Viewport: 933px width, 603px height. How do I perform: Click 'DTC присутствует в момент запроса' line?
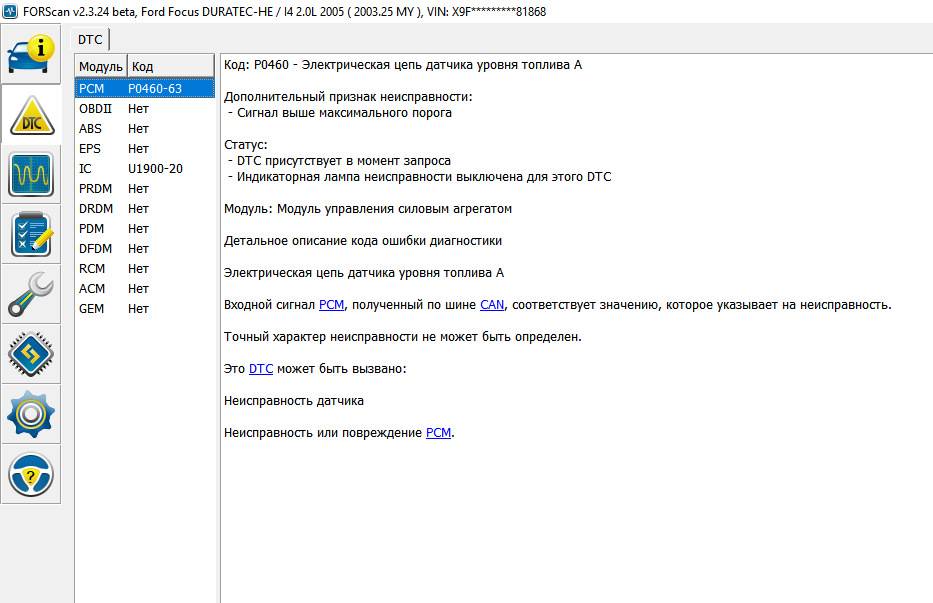click(x=343, y=161)
